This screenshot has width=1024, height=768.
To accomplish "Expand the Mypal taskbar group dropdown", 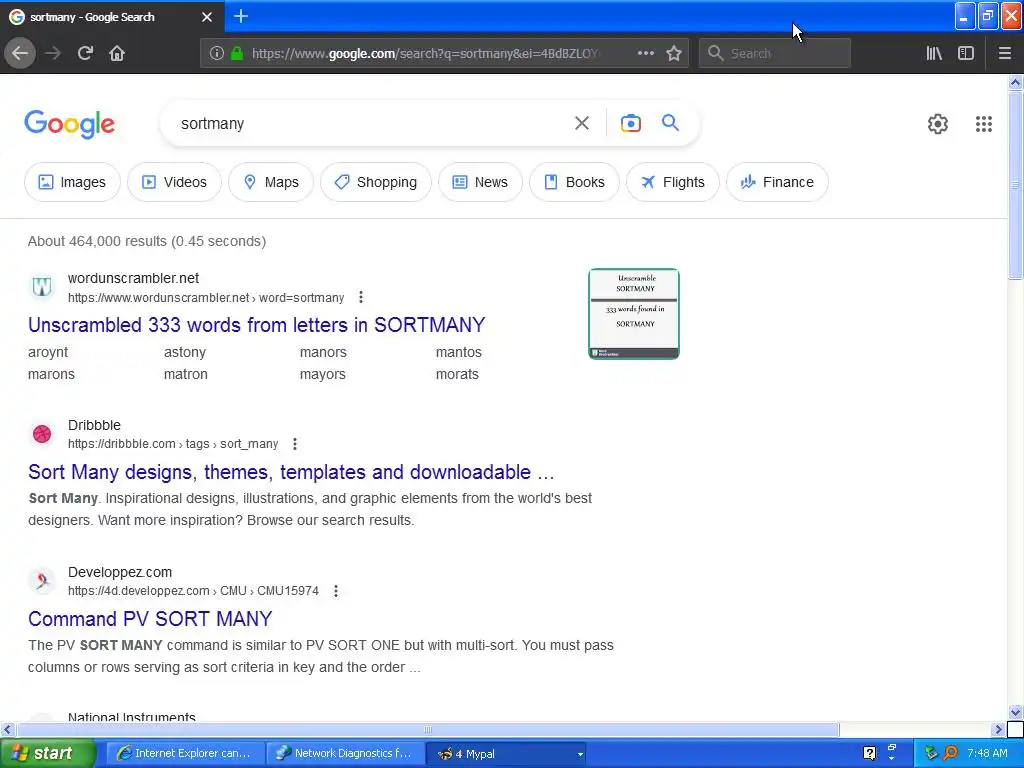I will [579, 754].
